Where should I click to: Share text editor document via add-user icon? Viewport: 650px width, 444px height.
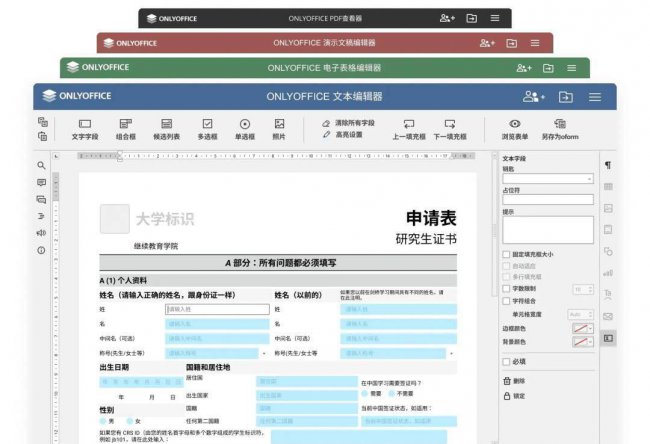(533, 97)
